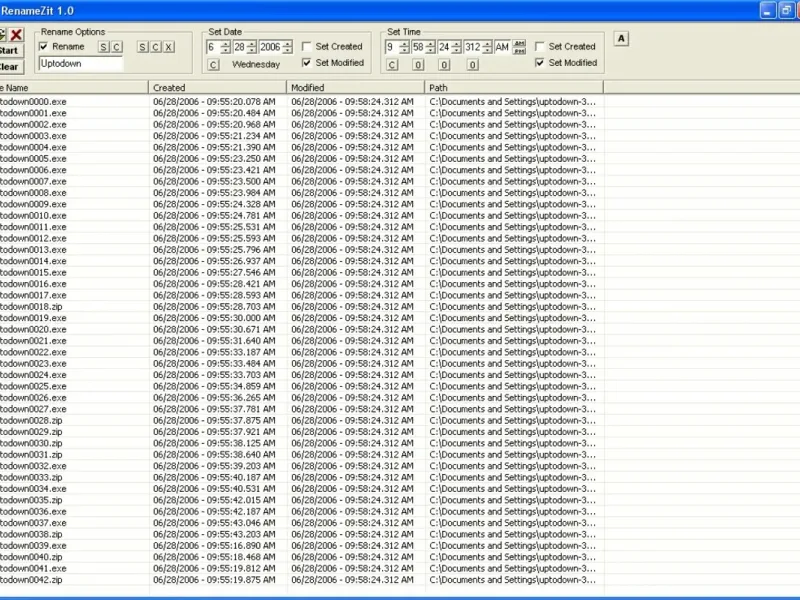Sort by the Path column header
Viewport: 800px width, 600px height.
pos(514,88)
